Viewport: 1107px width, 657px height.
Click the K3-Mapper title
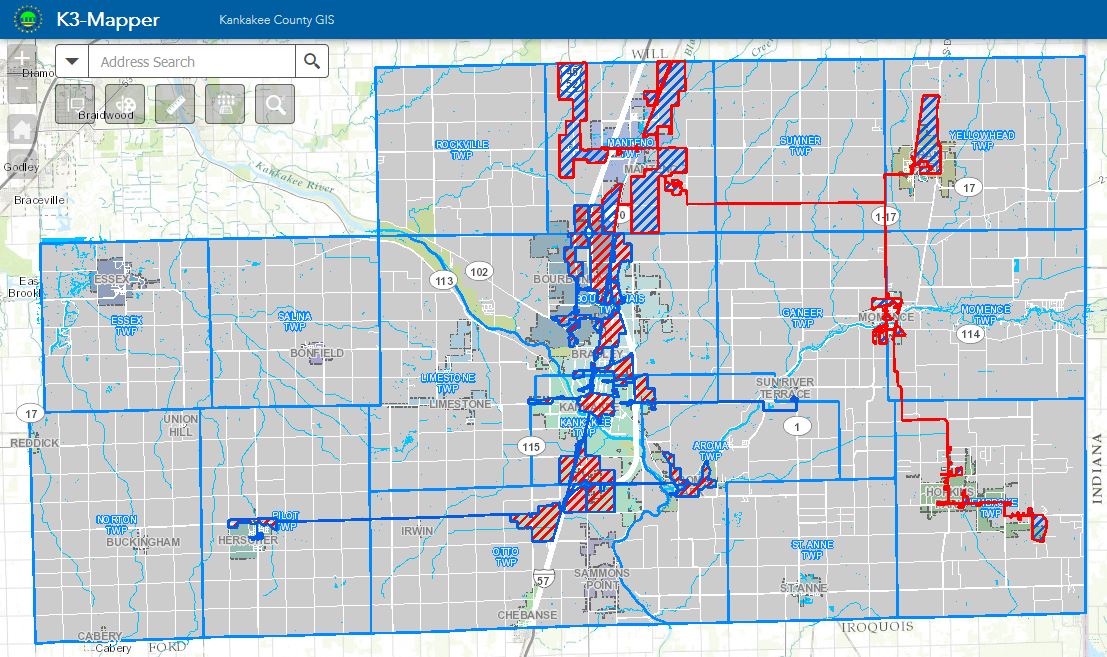click(x=110, y=18)
